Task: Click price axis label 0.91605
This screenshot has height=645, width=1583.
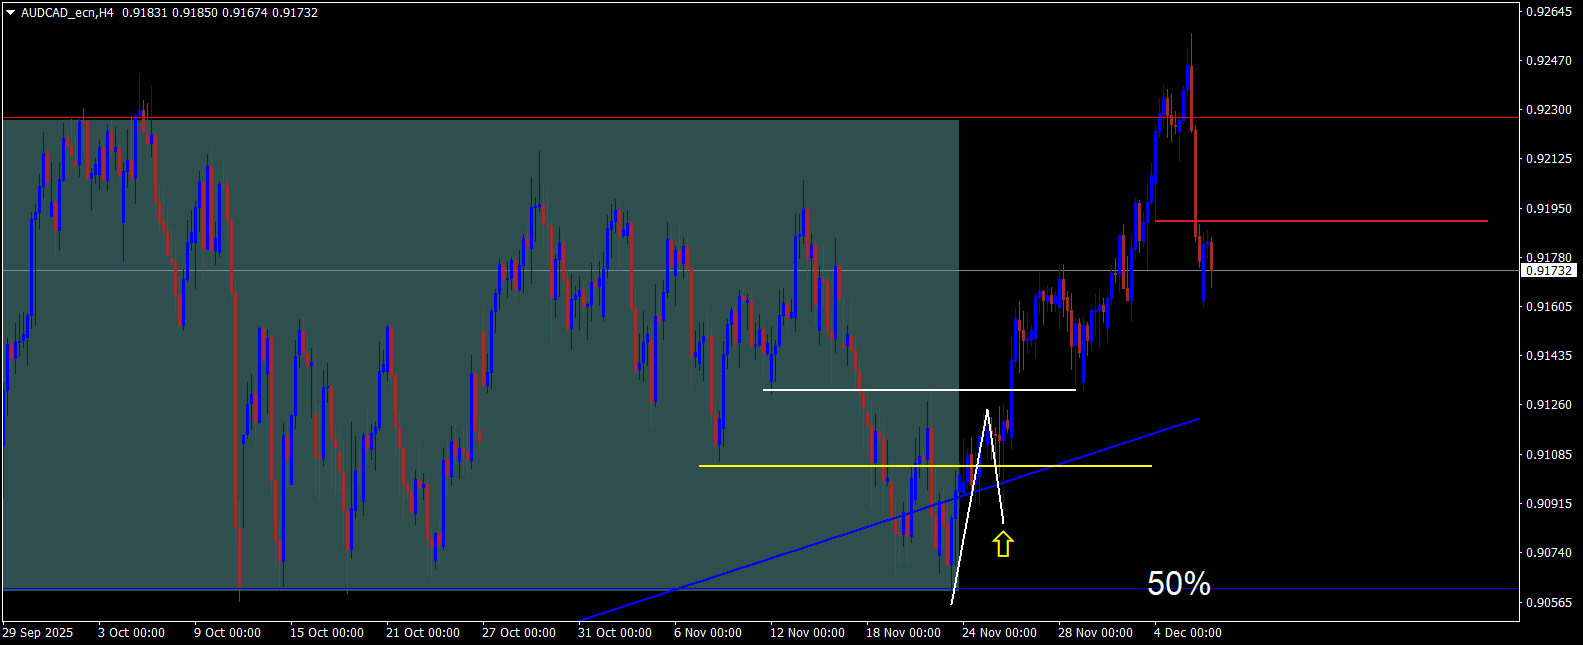Action: [1549, 307]
